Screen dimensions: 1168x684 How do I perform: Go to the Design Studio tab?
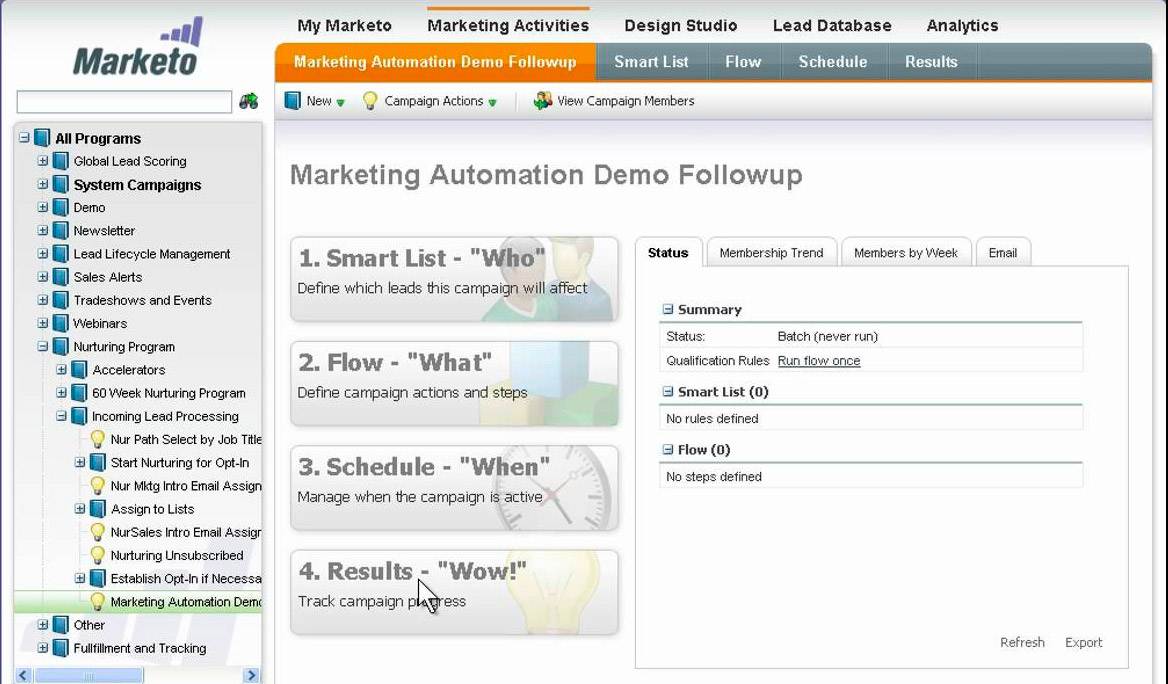point(681,25)
